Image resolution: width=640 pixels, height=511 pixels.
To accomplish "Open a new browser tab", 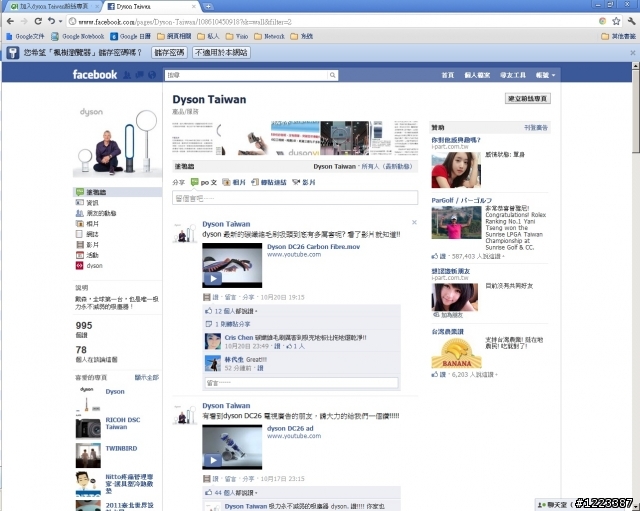I will (208, 7).
